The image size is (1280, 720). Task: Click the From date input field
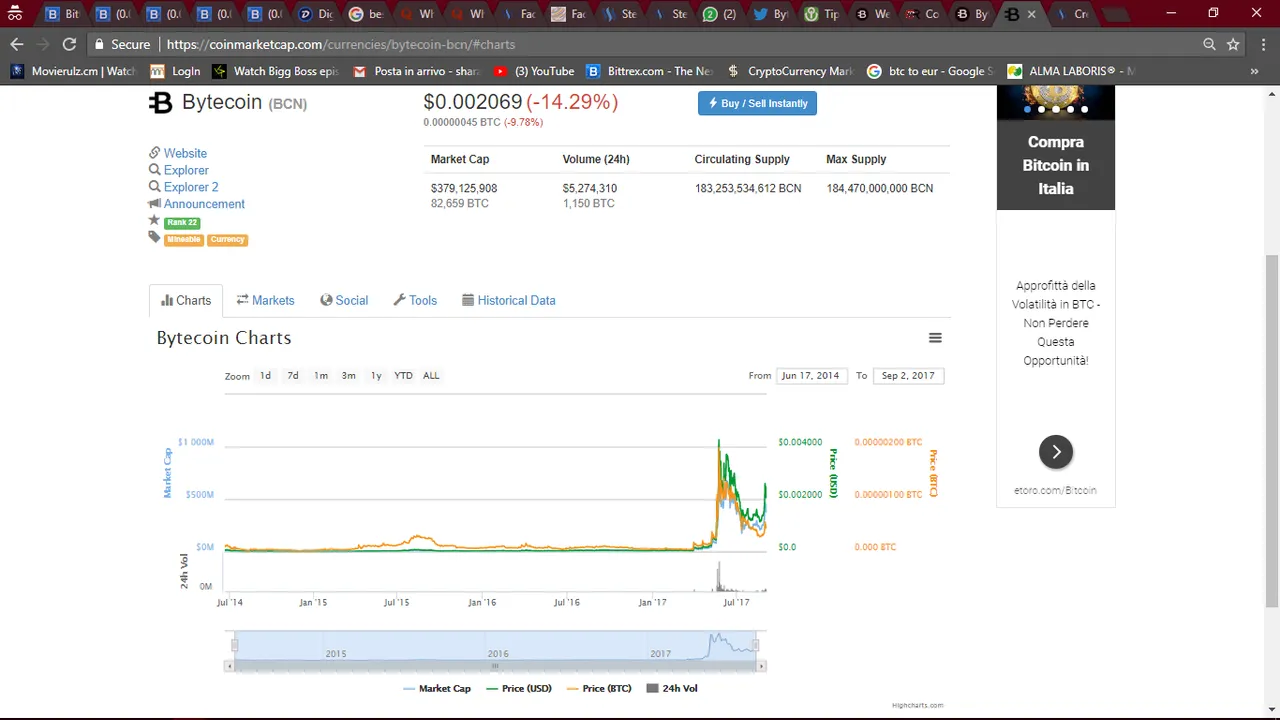pyautogui.click(x=810, y=376)
